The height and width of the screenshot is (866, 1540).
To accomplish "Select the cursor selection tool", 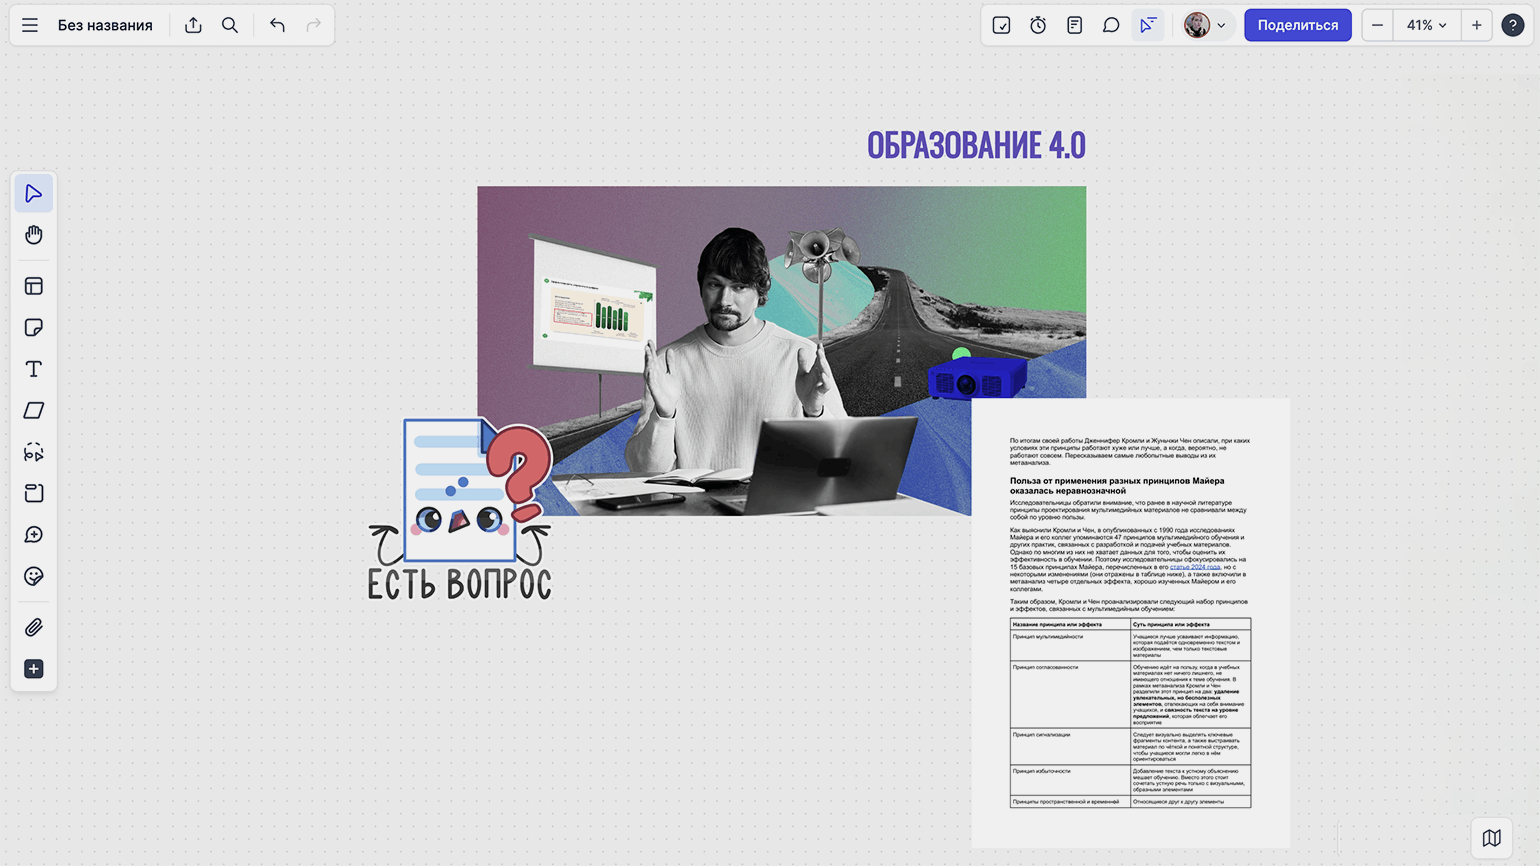I will pos(33,193).
